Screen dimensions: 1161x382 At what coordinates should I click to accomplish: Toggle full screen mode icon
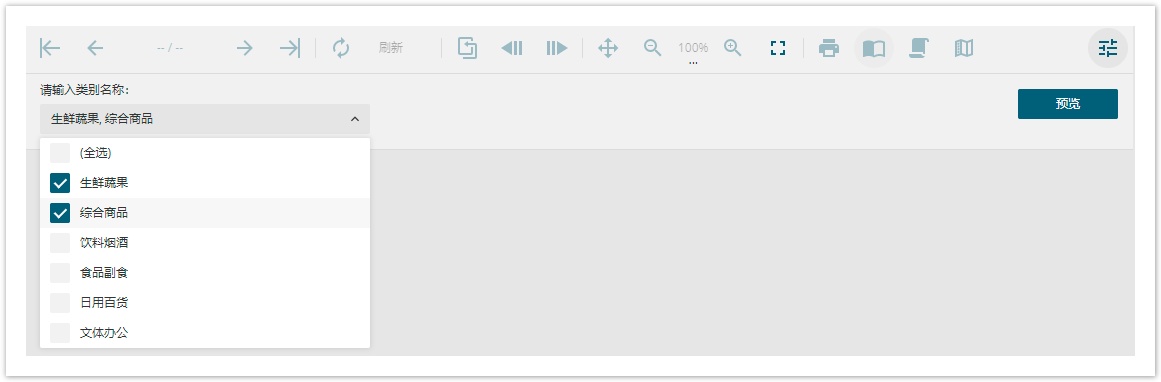[x=777, y=48]
